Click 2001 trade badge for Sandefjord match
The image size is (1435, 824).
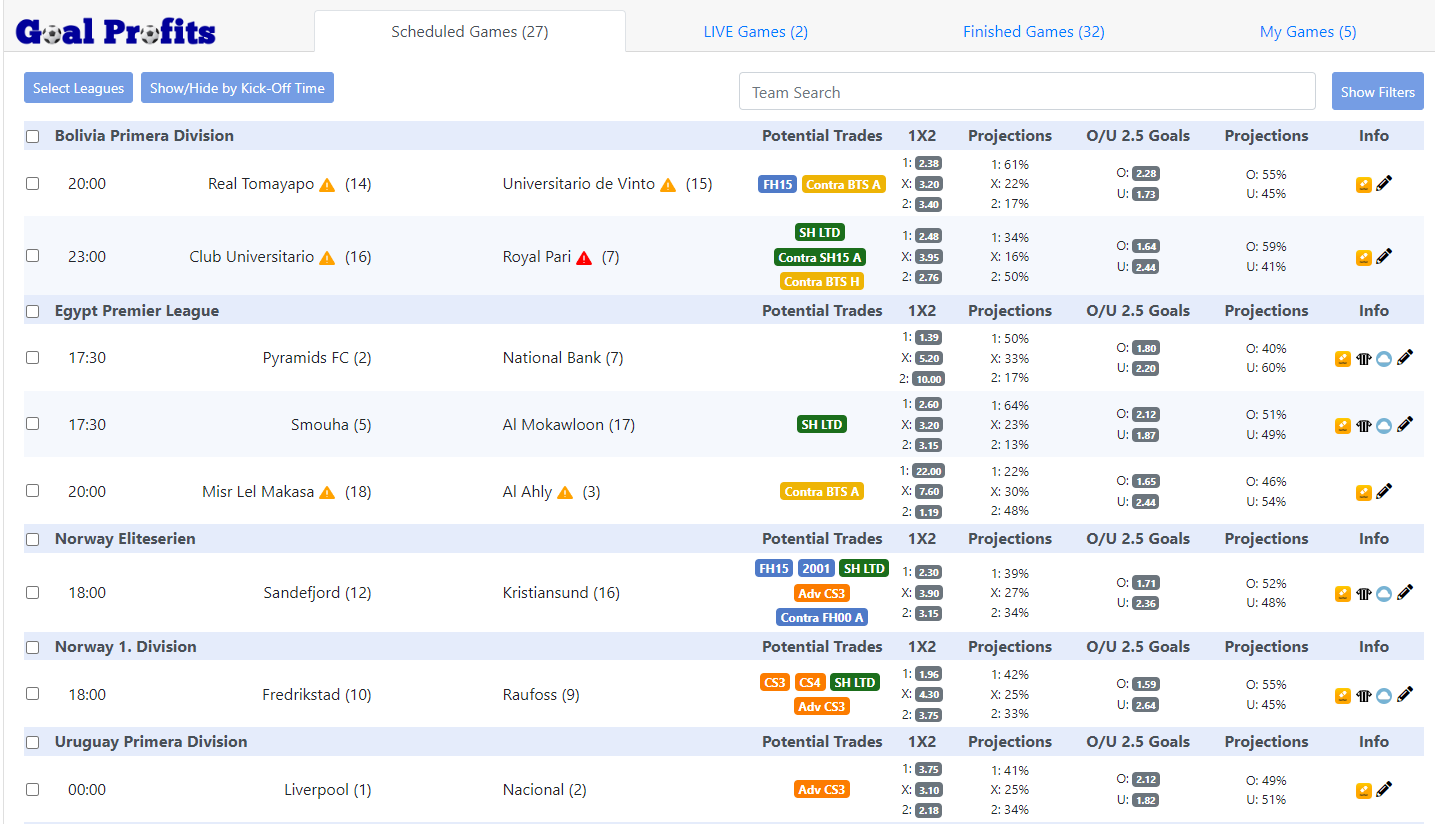pos(816,569)
